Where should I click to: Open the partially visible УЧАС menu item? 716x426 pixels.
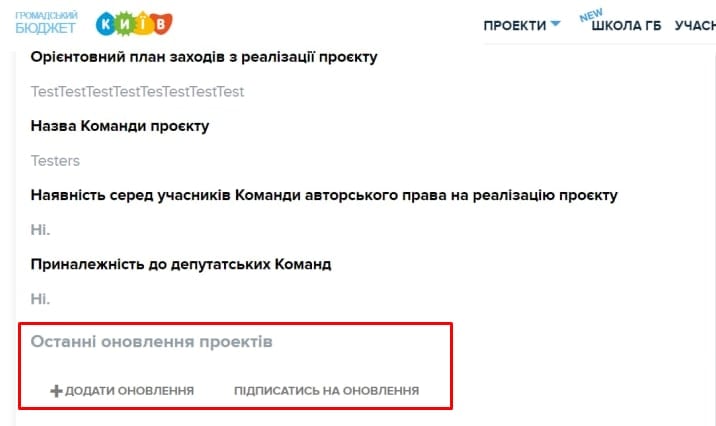[695, 26]
